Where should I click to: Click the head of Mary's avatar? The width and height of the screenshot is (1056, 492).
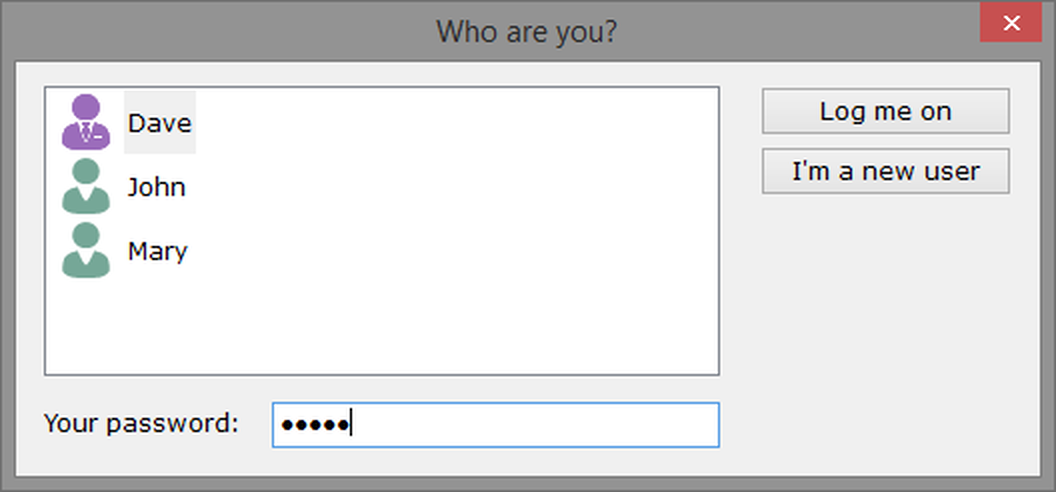point(86,235)
